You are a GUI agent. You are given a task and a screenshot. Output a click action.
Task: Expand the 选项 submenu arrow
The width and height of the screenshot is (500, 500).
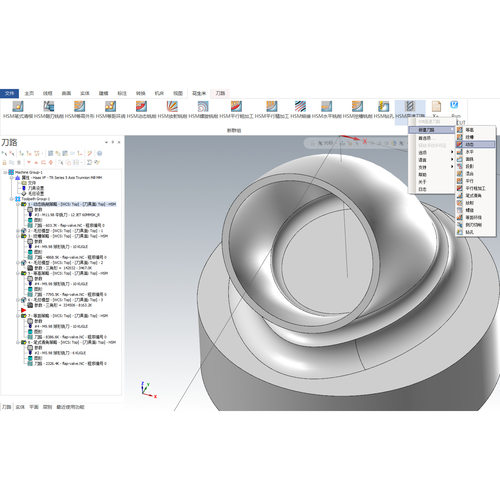[452, 152]
